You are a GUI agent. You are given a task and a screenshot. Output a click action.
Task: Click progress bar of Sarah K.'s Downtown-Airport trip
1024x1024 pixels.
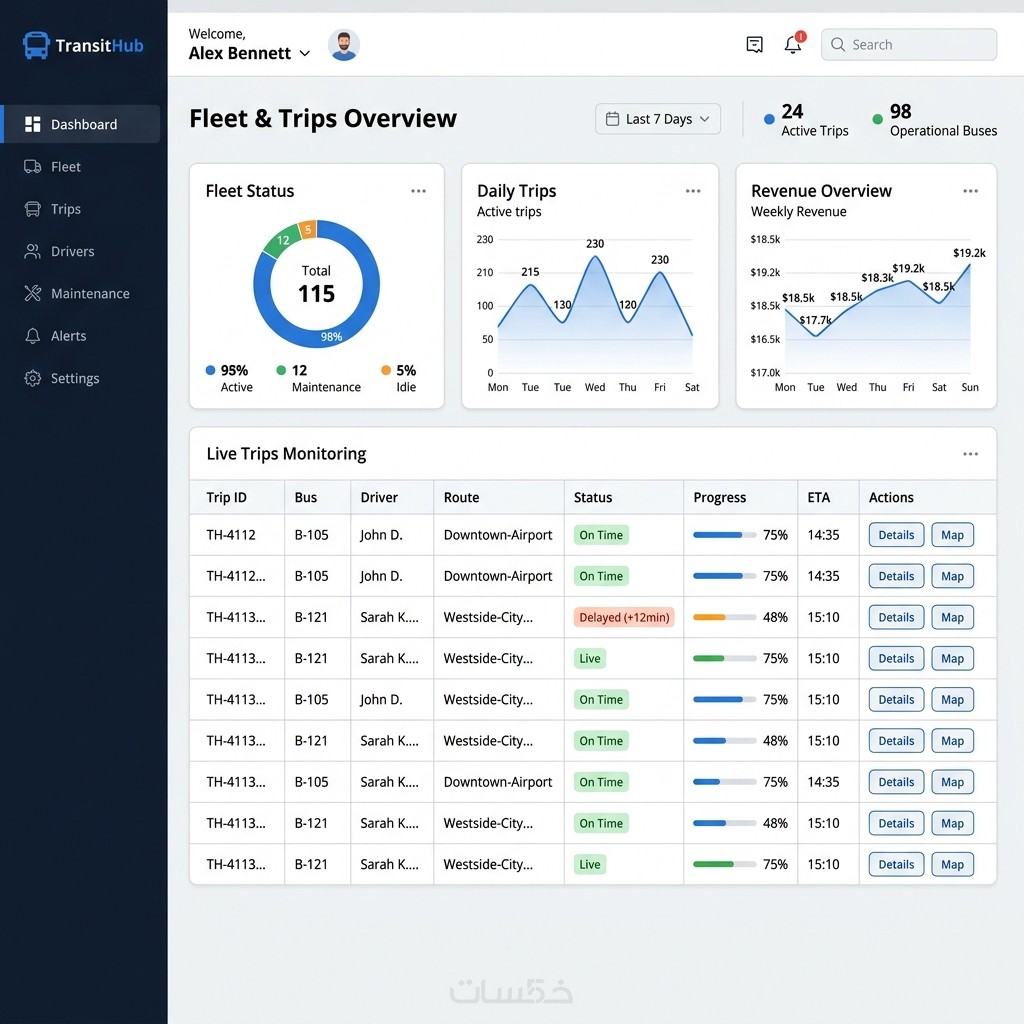click(x=724, y=782)
